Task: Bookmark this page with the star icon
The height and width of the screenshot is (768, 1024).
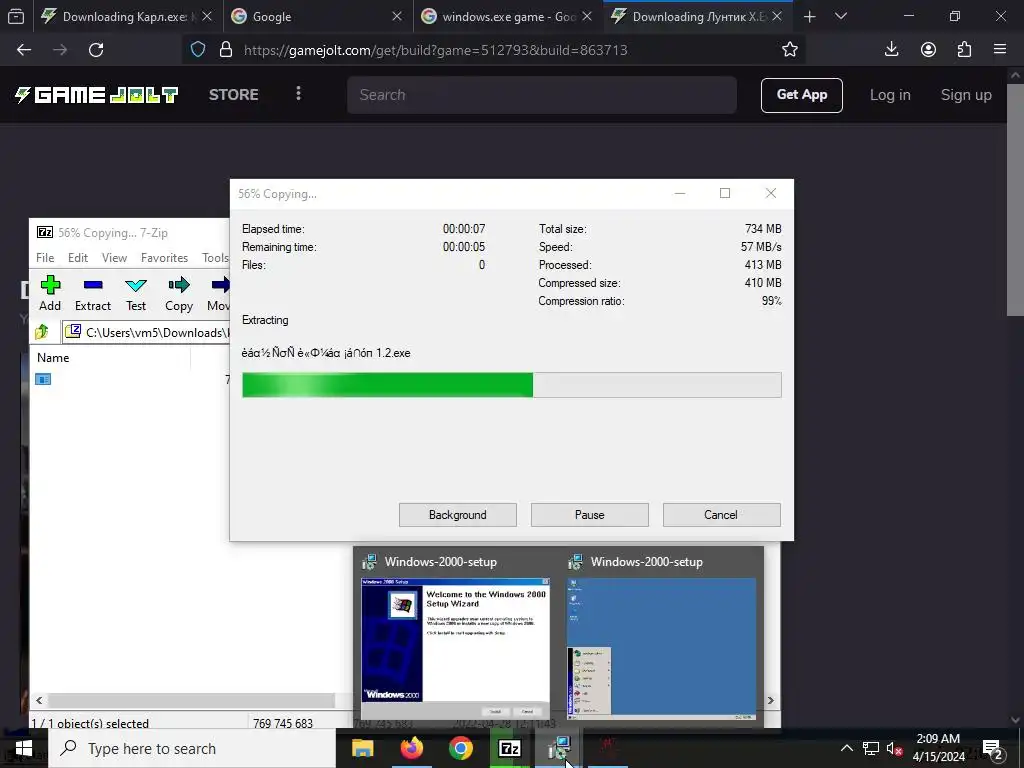Action: pos(790,50)
